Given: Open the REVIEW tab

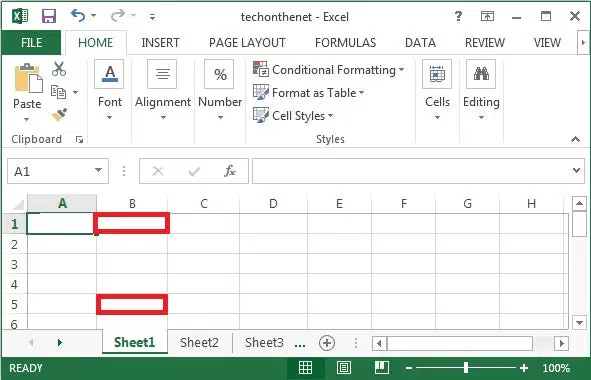Looking at the screenshot, I should [485, 43].
